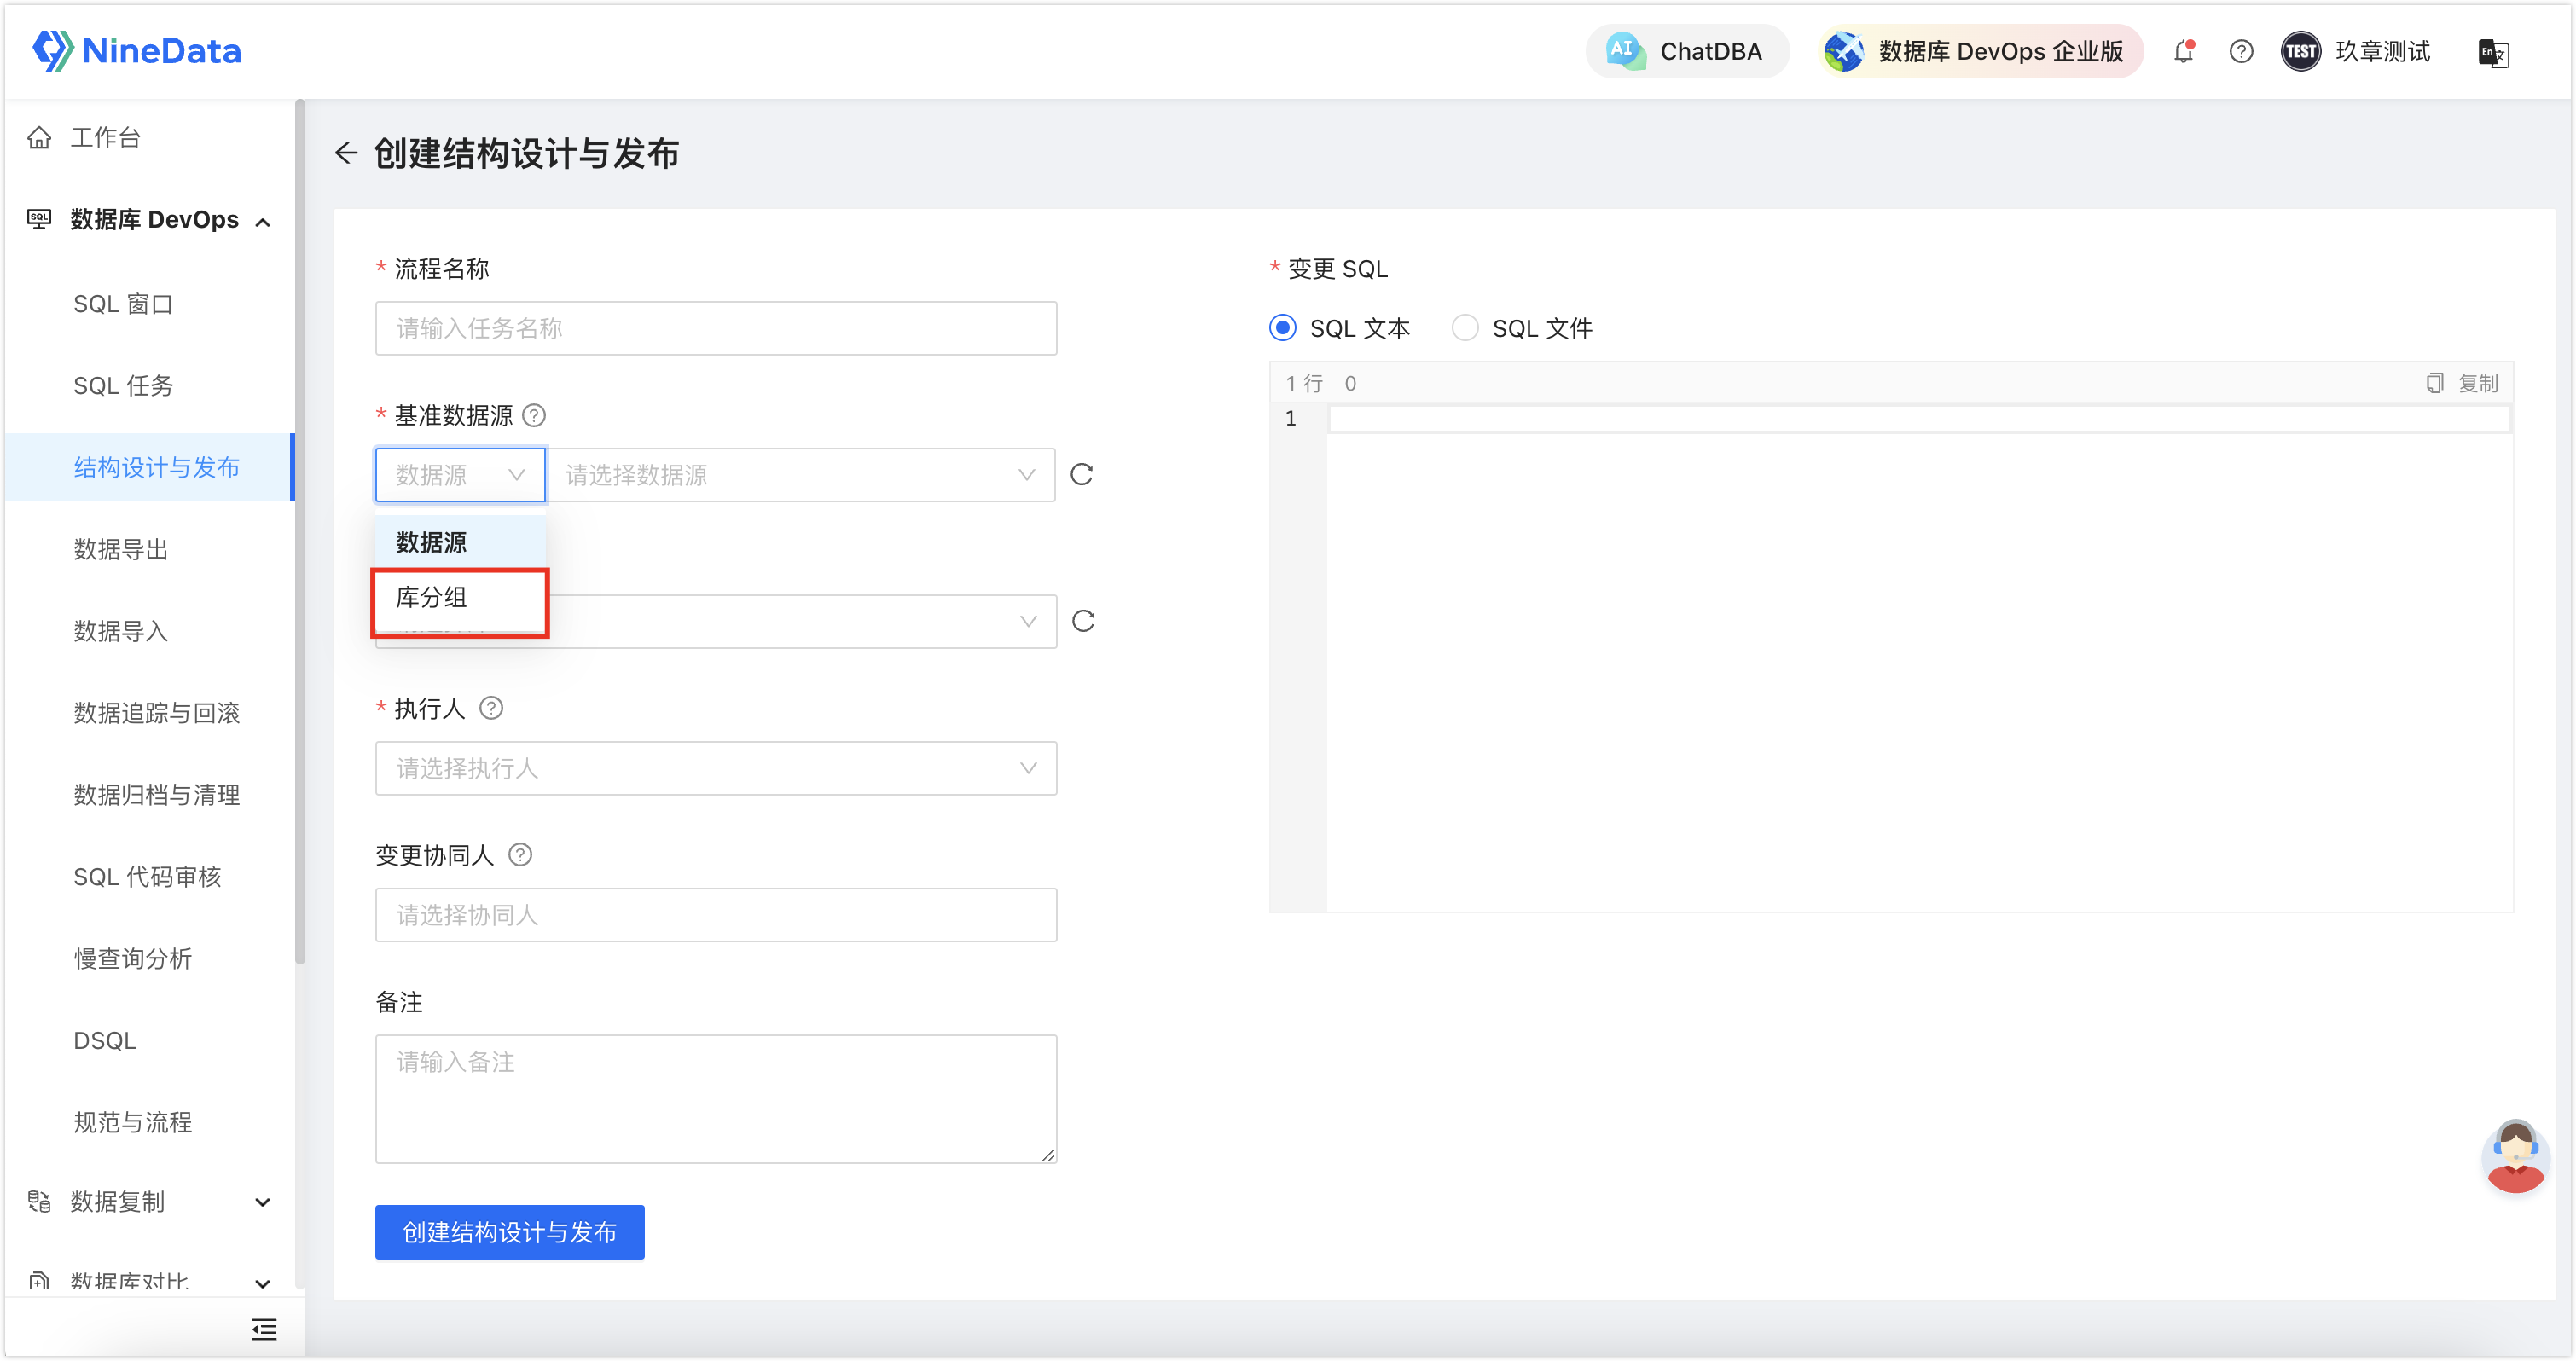2576x1361 pixels.
Task: Navigate to 数据导出 in the sidebar
Action: click(x=121, y=549)
